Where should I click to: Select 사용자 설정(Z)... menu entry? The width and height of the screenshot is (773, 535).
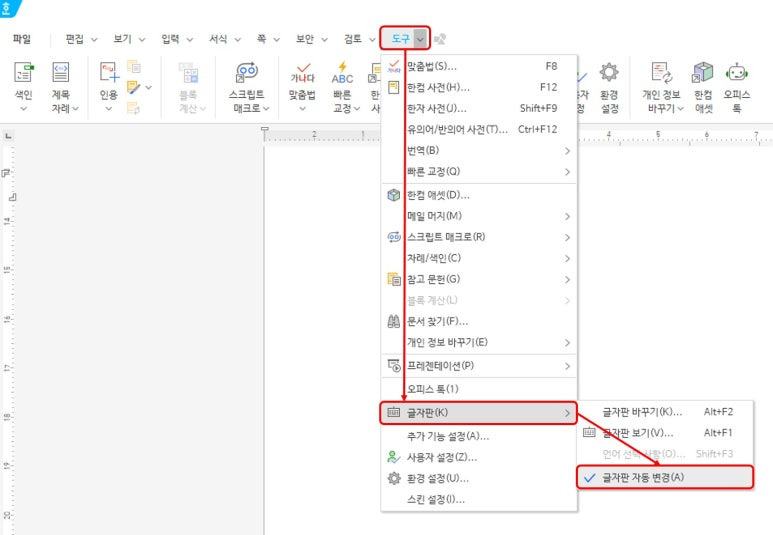tap(479, 458)
